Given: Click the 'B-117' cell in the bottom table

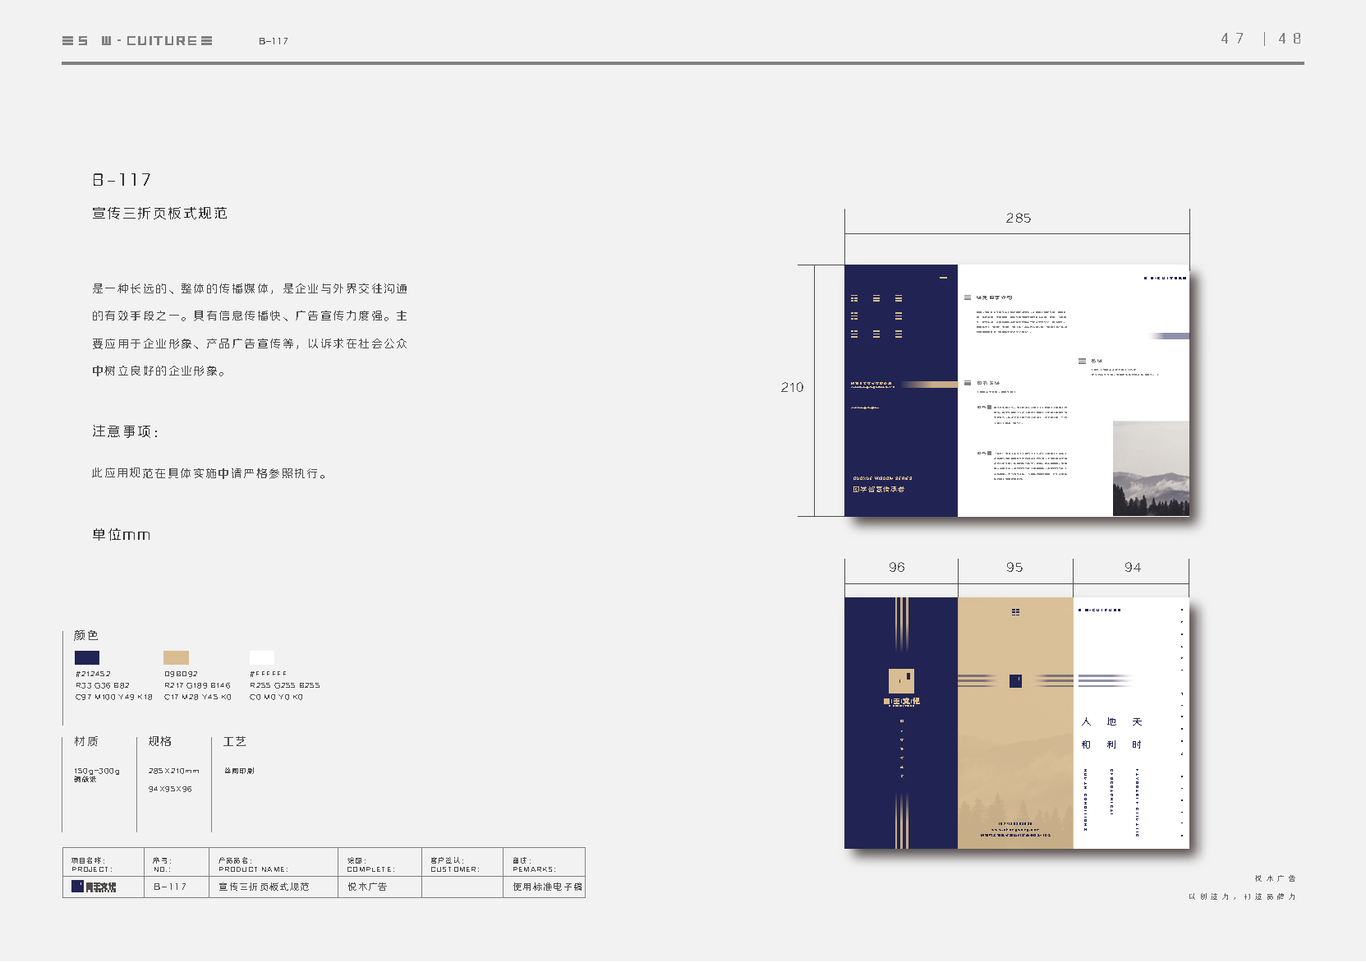Looking at the screenshot, I should pyautogui.click(x=170, y=887).
